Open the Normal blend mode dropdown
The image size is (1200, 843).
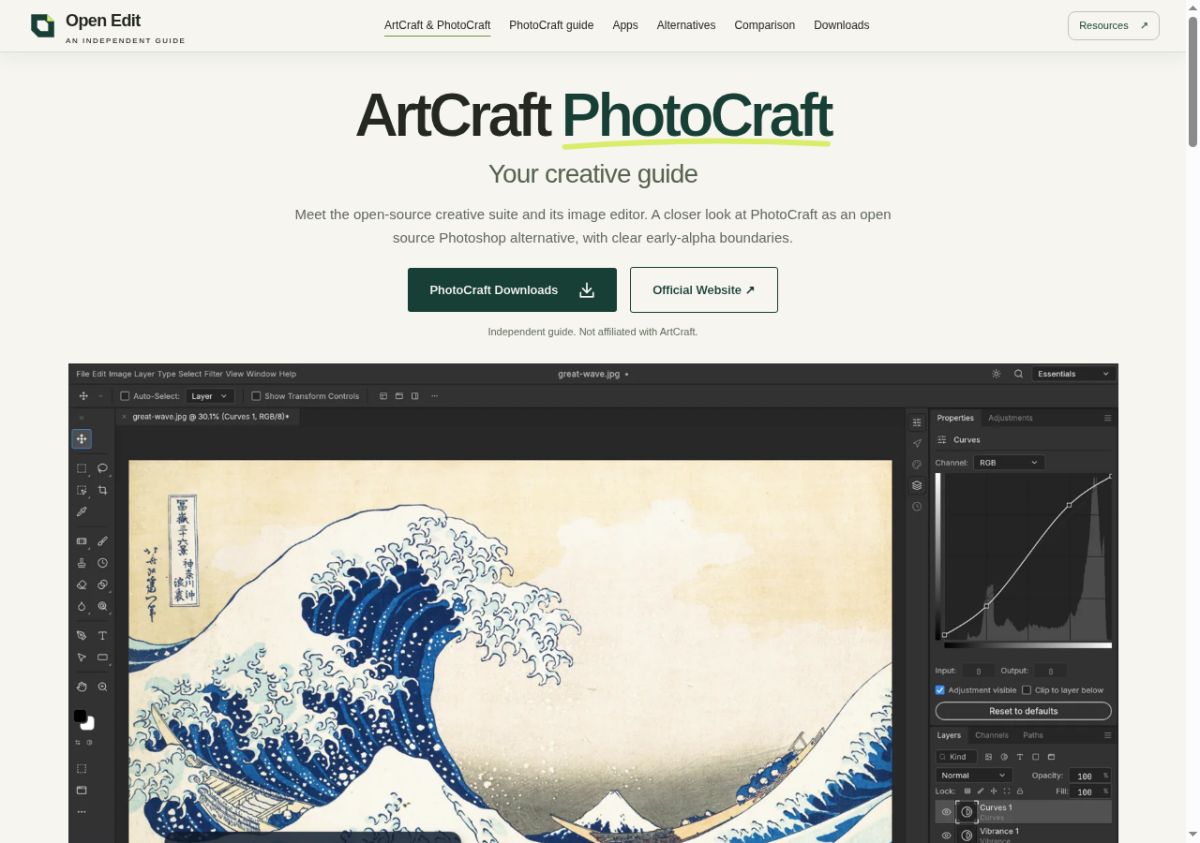click(x=974, y=775)
